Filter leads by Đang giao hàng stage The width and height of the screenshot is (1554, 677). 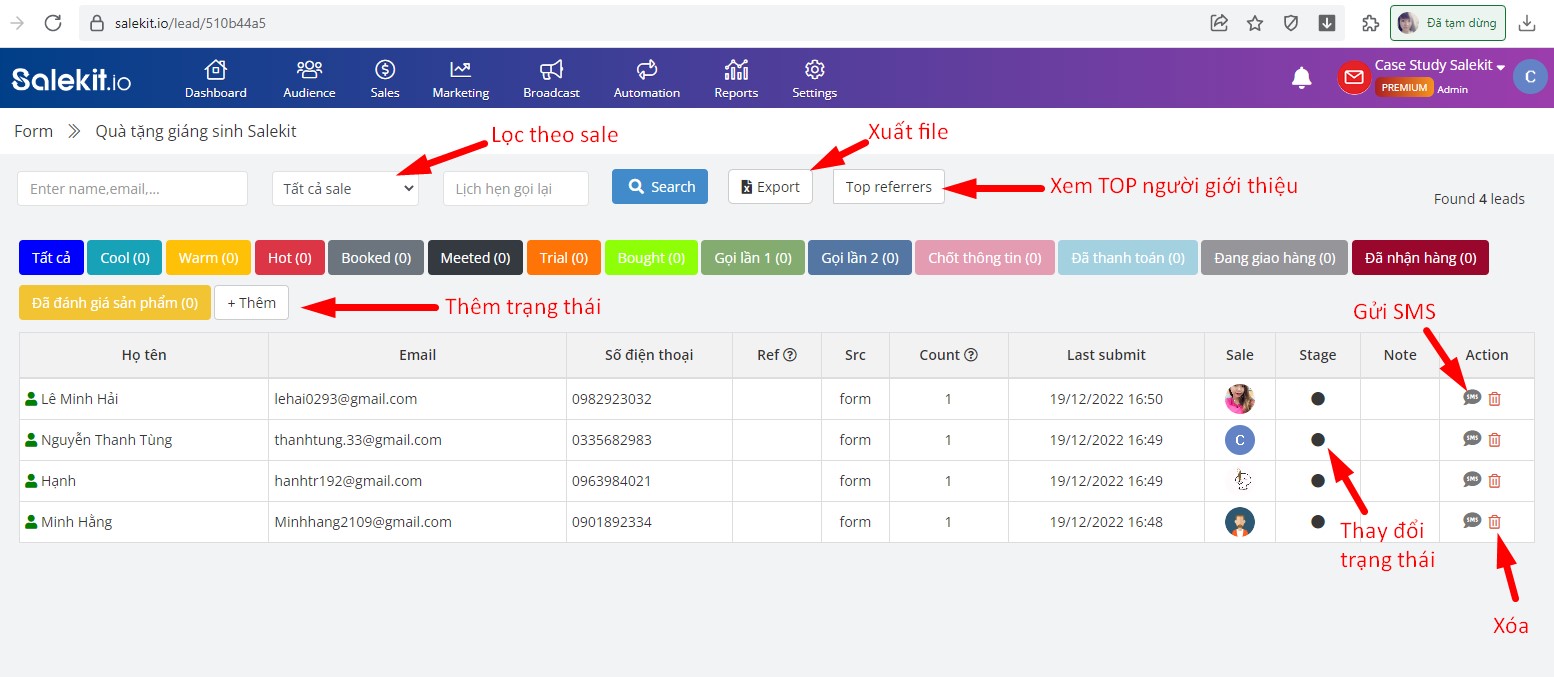pos(1274,258)
